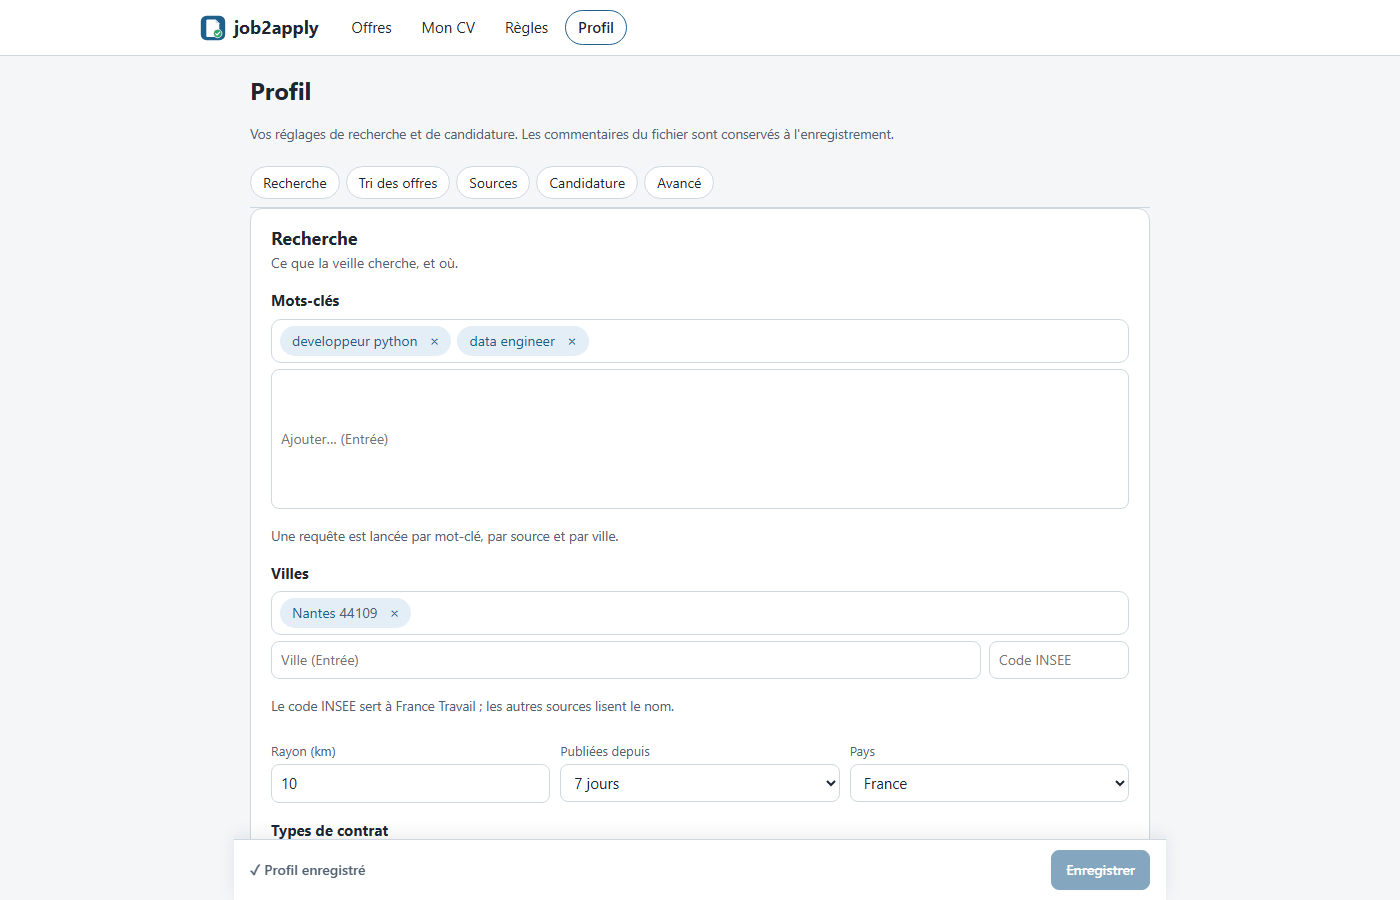Focus the Ajouter keyword input field

(x=700, y=439)
